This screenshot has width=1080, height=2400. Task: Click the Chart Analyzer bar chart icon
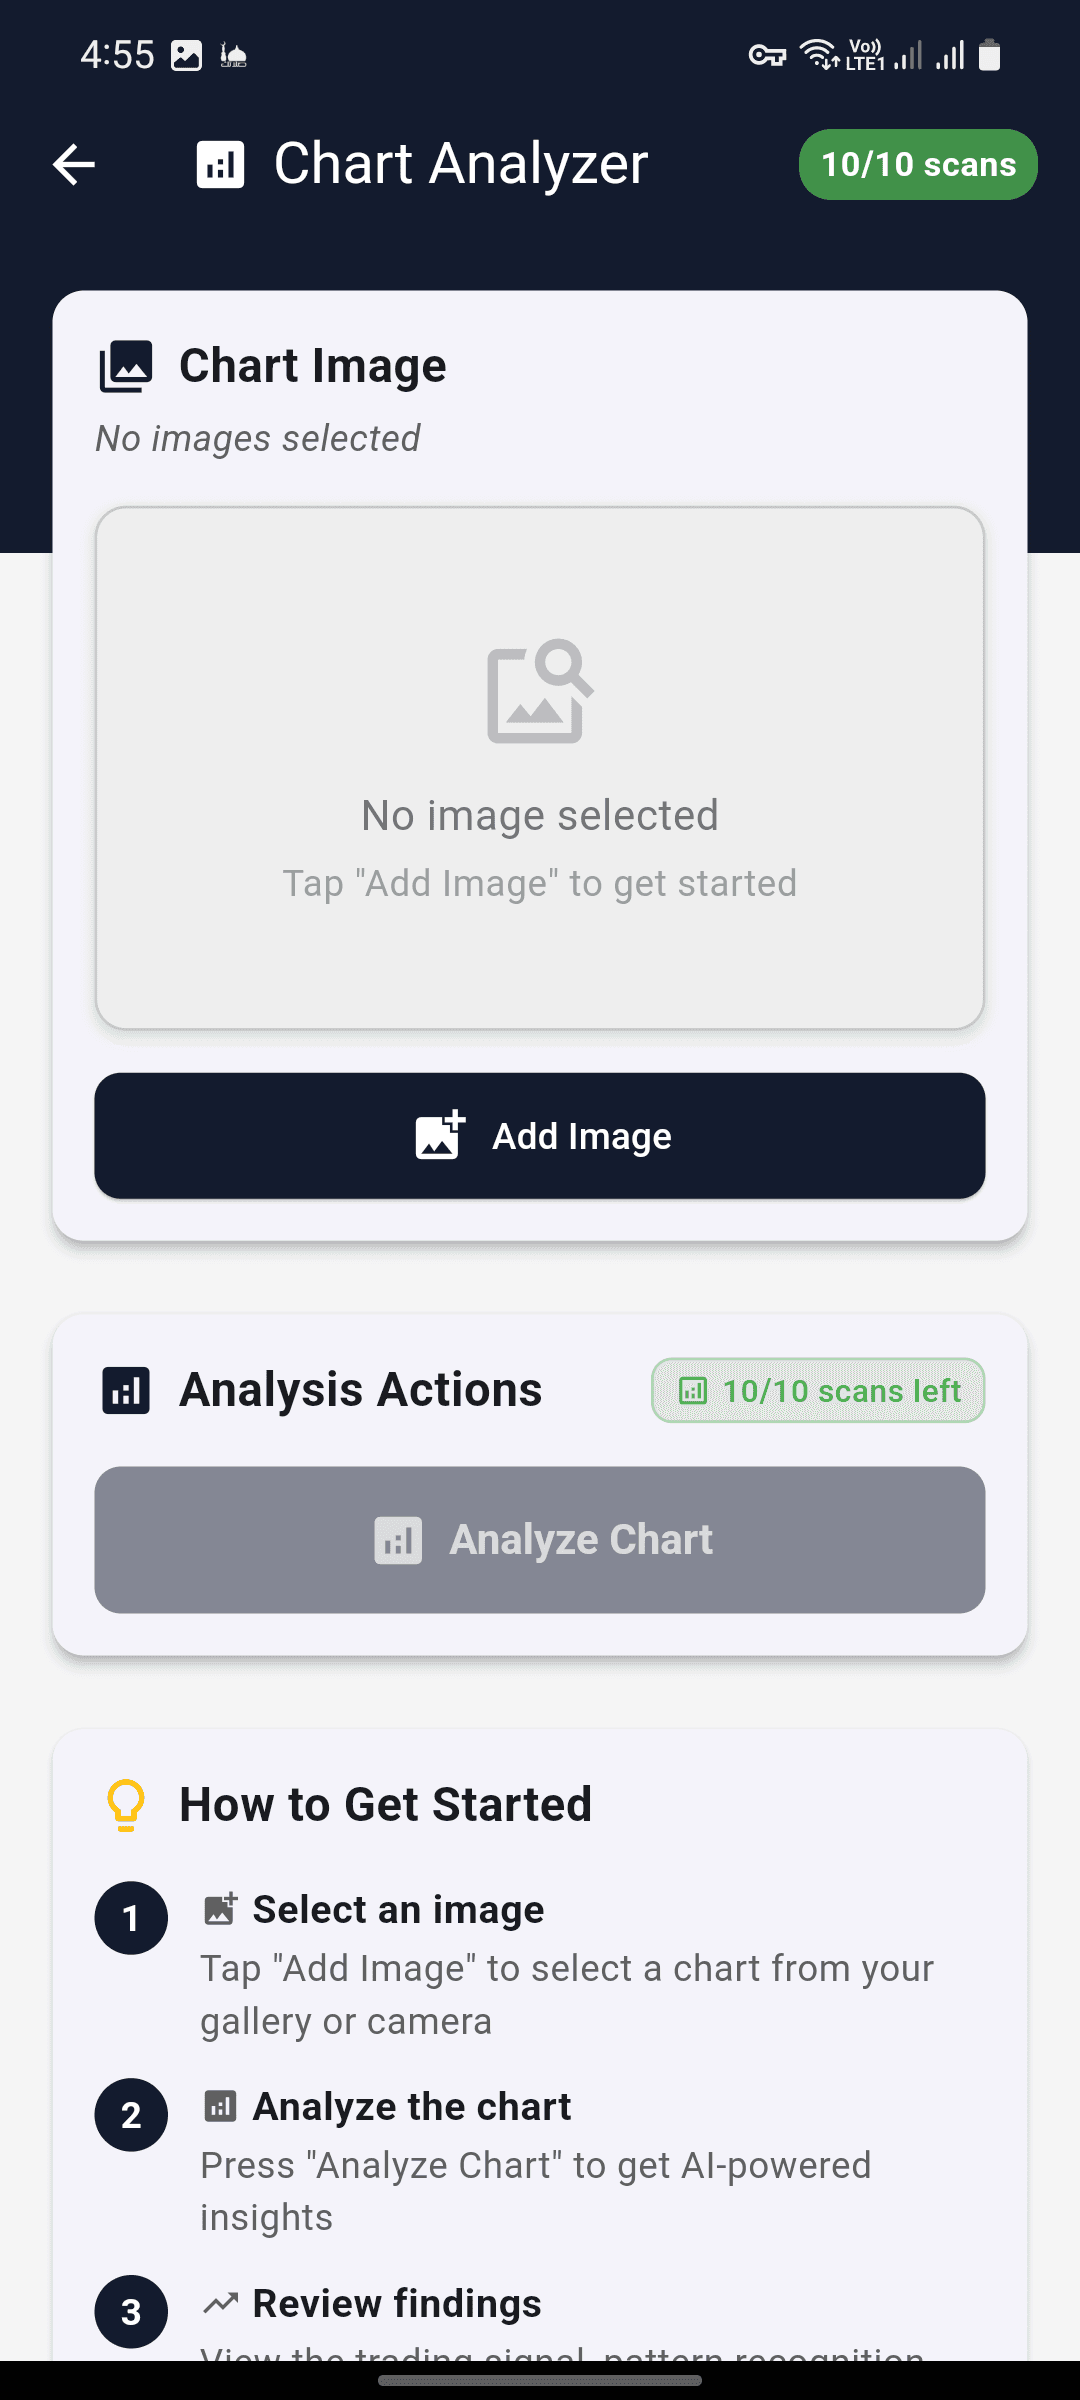pos(220,164)
